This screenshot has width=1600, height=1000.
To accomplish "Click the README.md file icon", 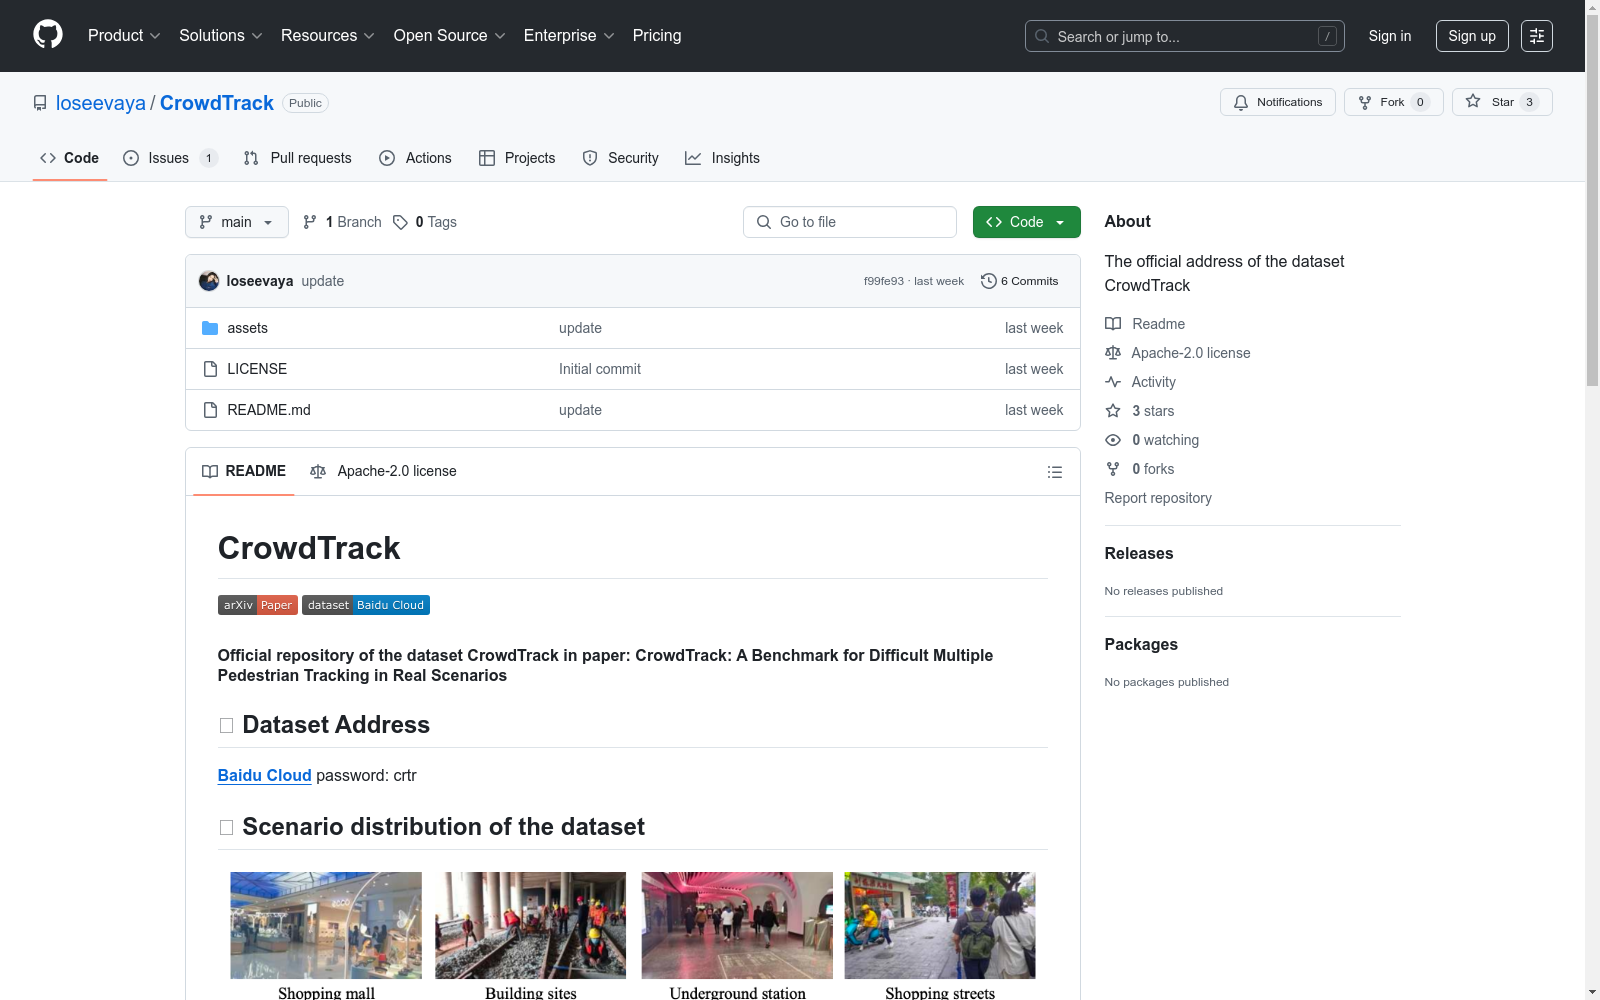I will pyautogui.click(x=210, y=410).
